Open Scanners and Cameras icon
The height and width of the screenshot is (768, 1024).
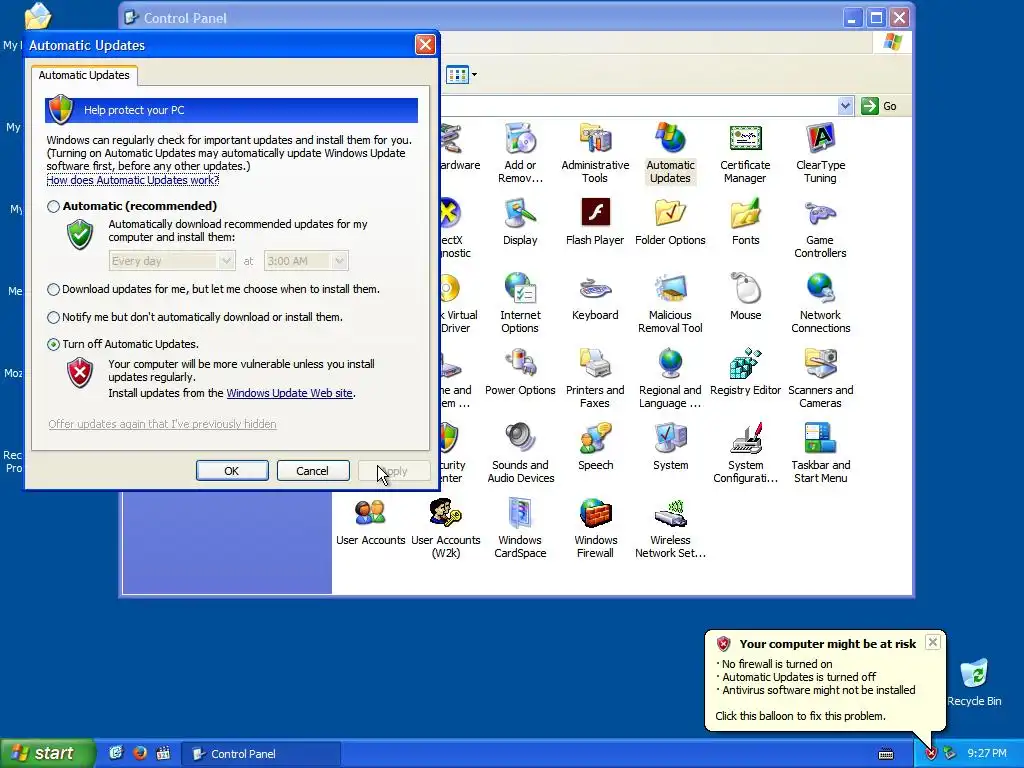820,378
